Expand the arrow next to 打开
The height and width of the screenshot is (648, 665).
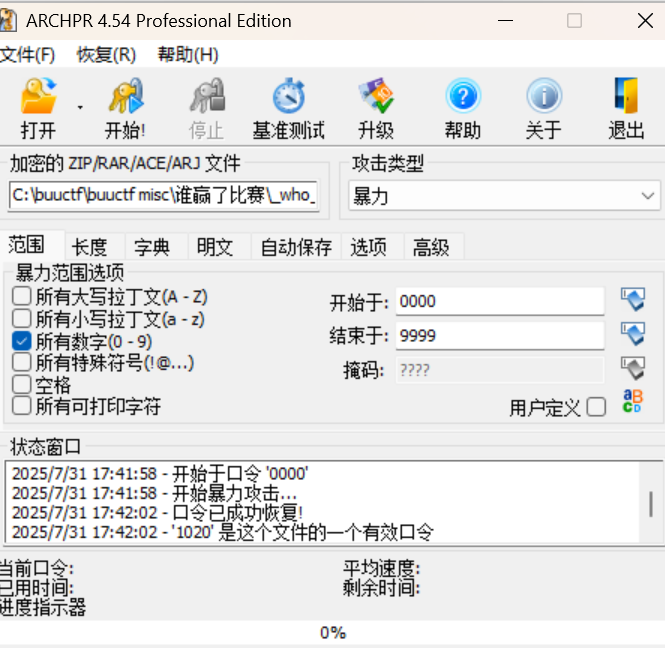click(80, 108)
